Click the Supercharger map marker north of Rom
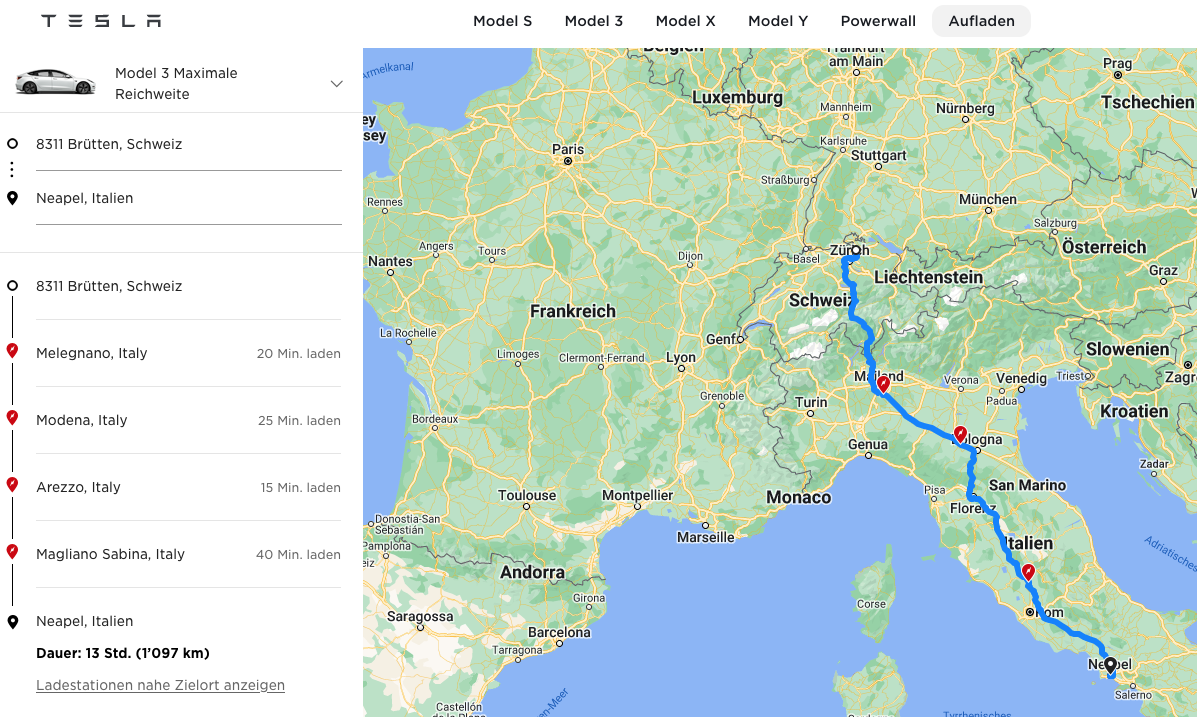Viewport: 1197px width, 717px height. coord(1028,573)
